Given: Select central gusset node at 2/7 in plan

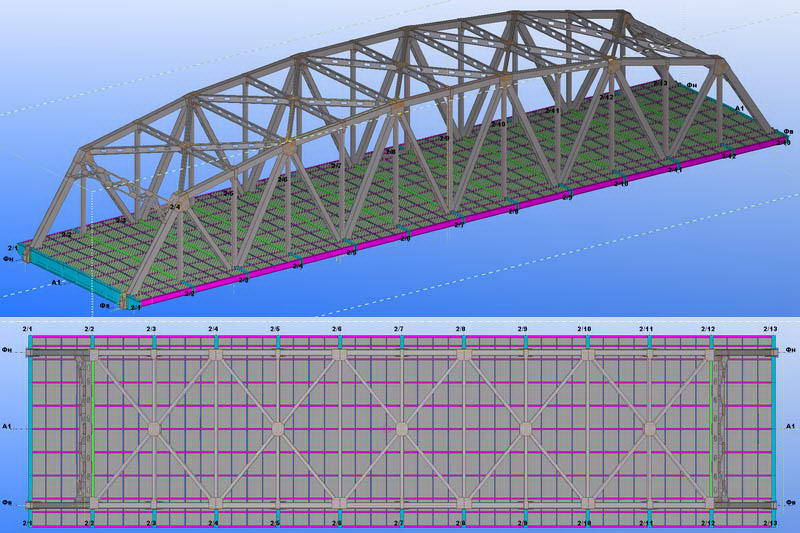Looking at the screenshot, I should pos(401,429).
